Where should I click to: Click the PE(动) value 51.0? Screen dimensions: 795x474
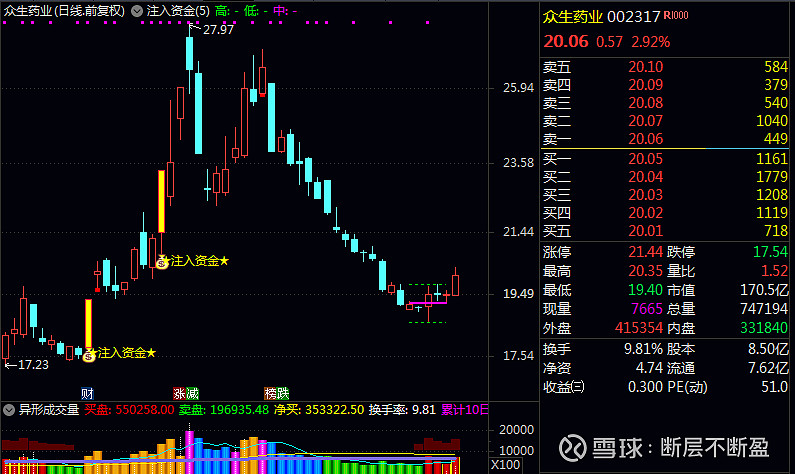pos(774,387)
